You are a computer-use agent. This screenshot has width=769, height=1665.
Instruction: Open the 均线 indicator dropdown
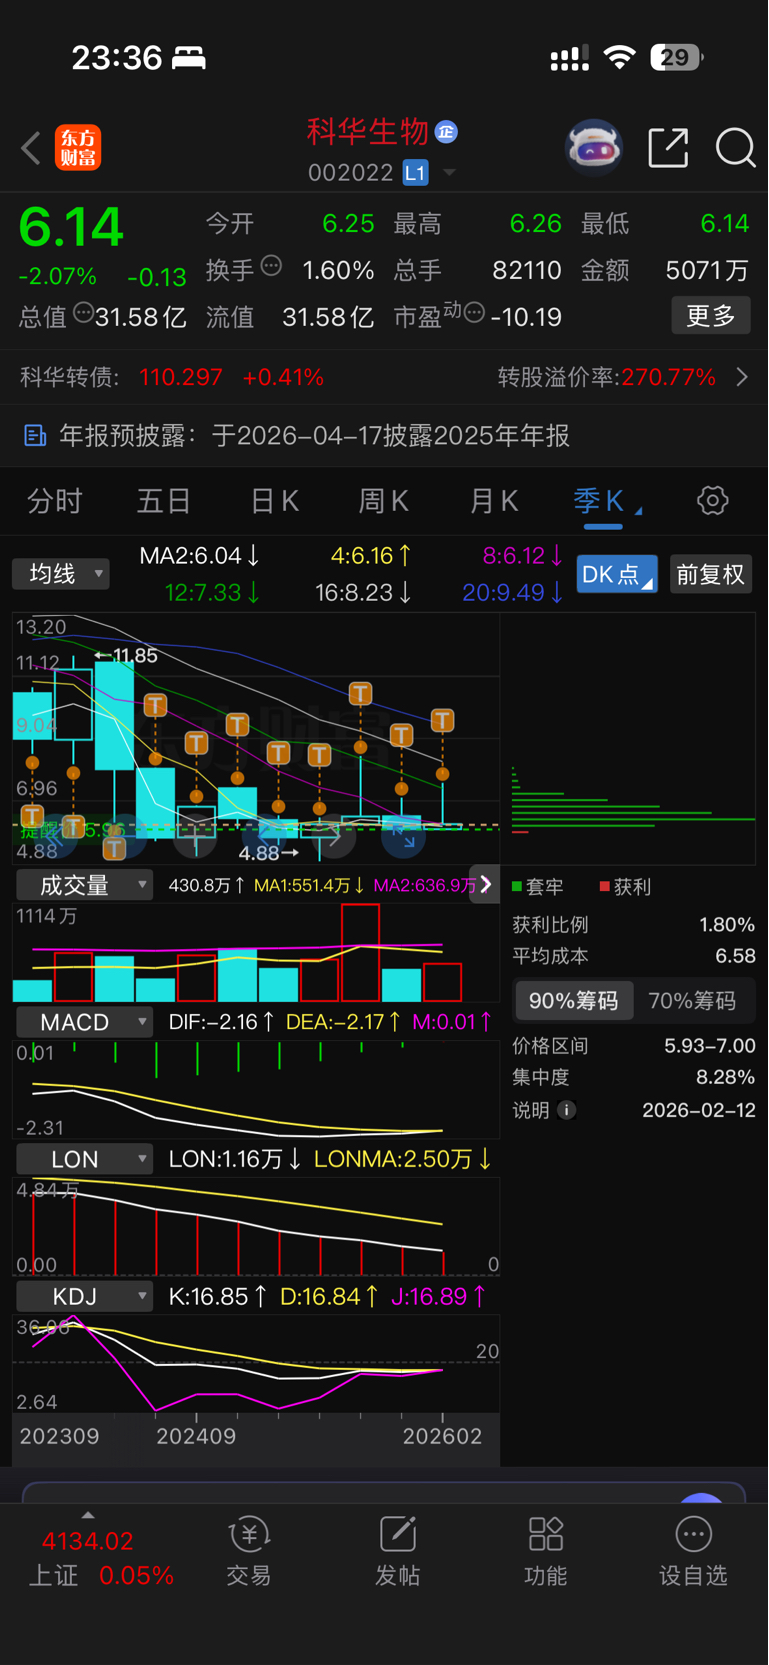pyautogui.click(x=61, y=574)
